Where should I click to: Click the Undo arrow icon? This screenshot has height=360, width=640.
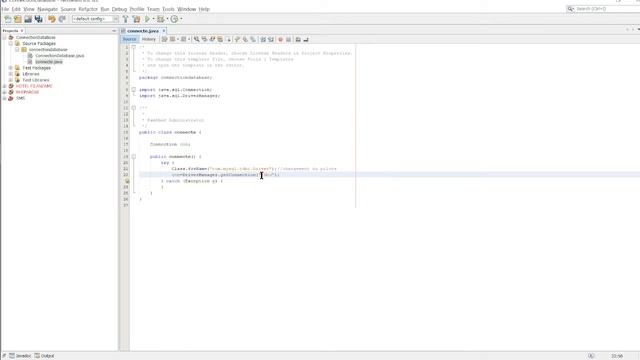tap(52, 19)
